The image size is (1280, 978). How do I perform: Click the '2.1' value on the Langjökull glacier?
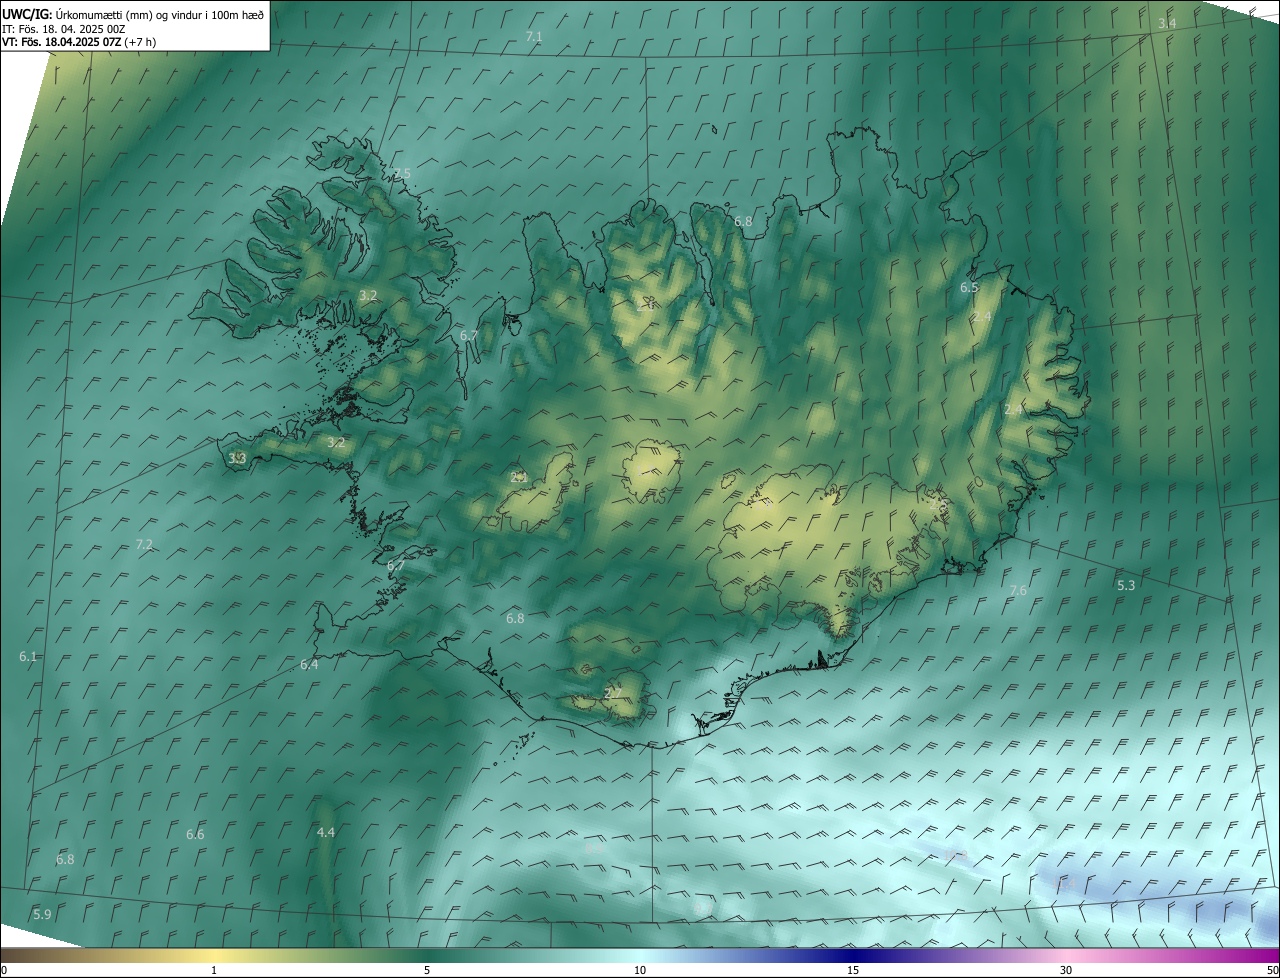519,478
